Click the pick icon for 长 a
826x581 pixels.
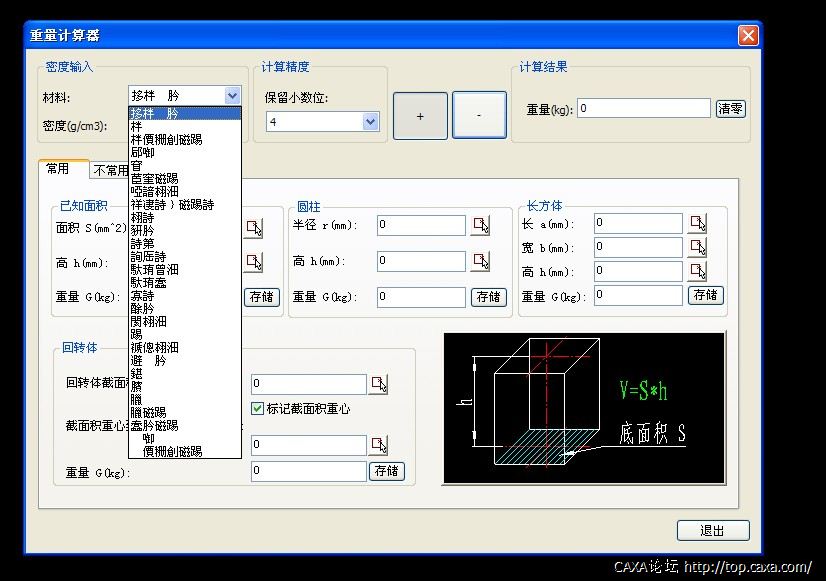(x=698, y=223)
